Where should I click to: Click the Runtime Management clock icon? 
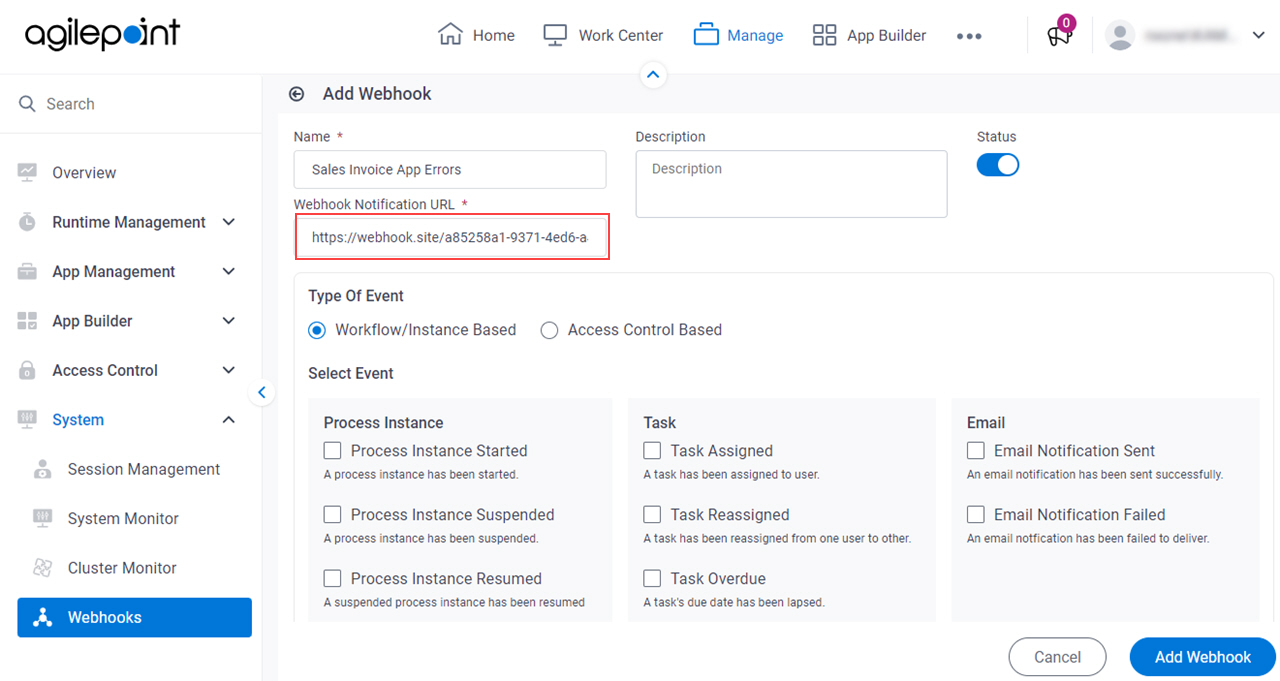(x=27, y=222)
